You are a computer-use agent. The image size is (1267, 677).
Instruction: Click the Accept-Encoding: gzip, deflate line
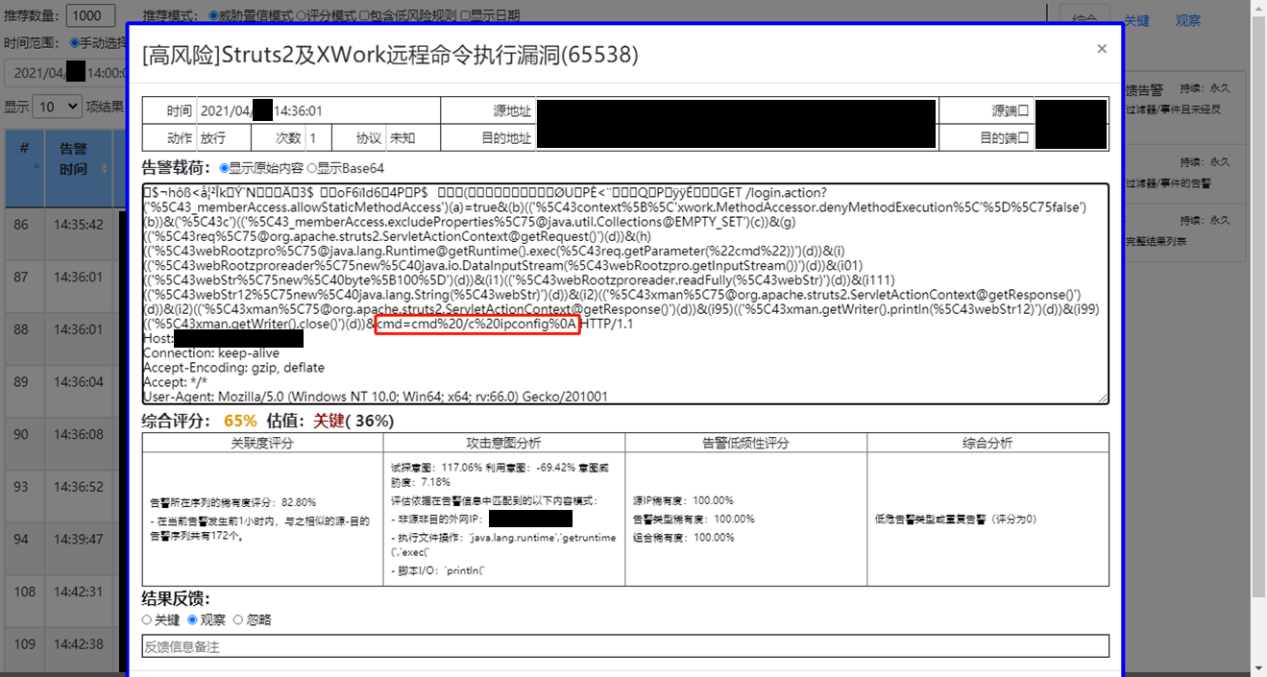(x=233, y=367)
